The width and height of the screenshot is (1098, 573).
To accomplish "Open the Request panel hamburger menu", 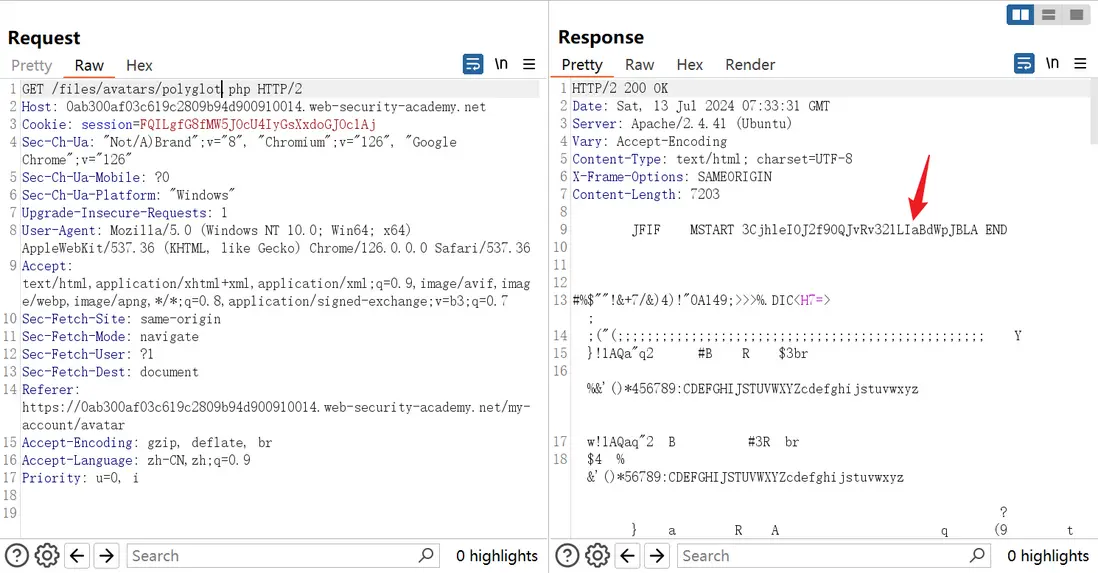I will coord(530,64).
